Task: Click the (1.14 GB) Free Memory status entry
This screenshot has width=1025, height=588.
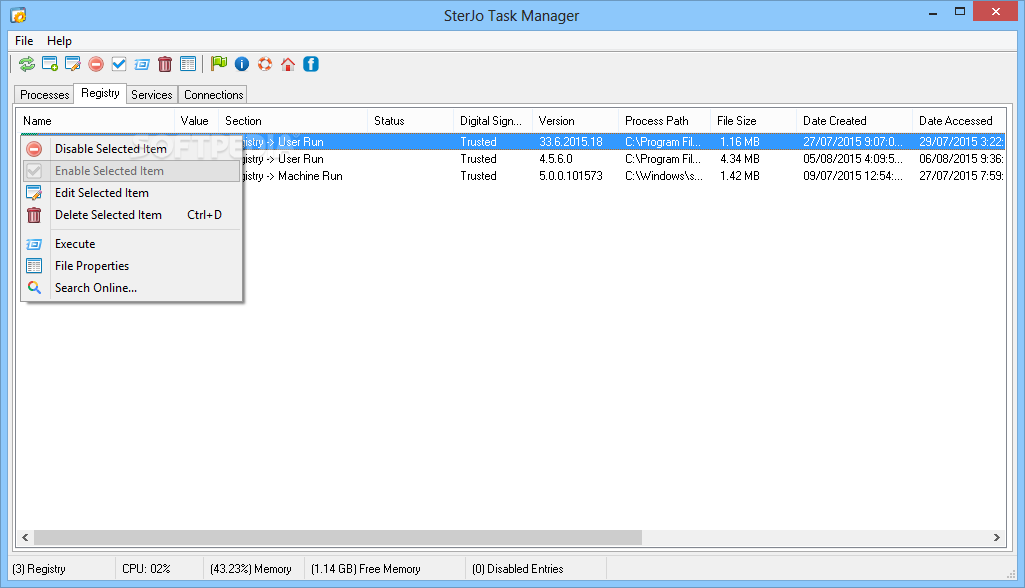Action: (365, 569)
